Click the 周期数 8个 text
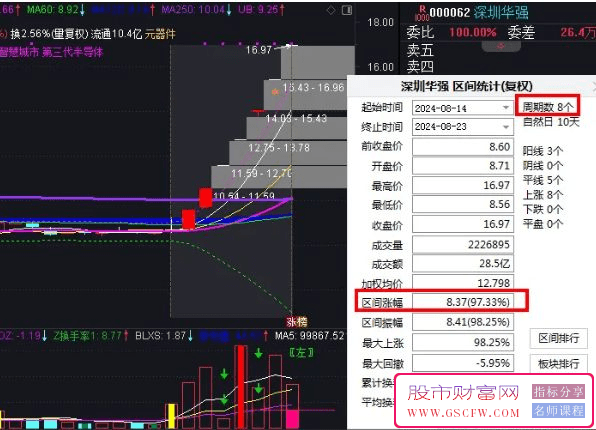 547,107
